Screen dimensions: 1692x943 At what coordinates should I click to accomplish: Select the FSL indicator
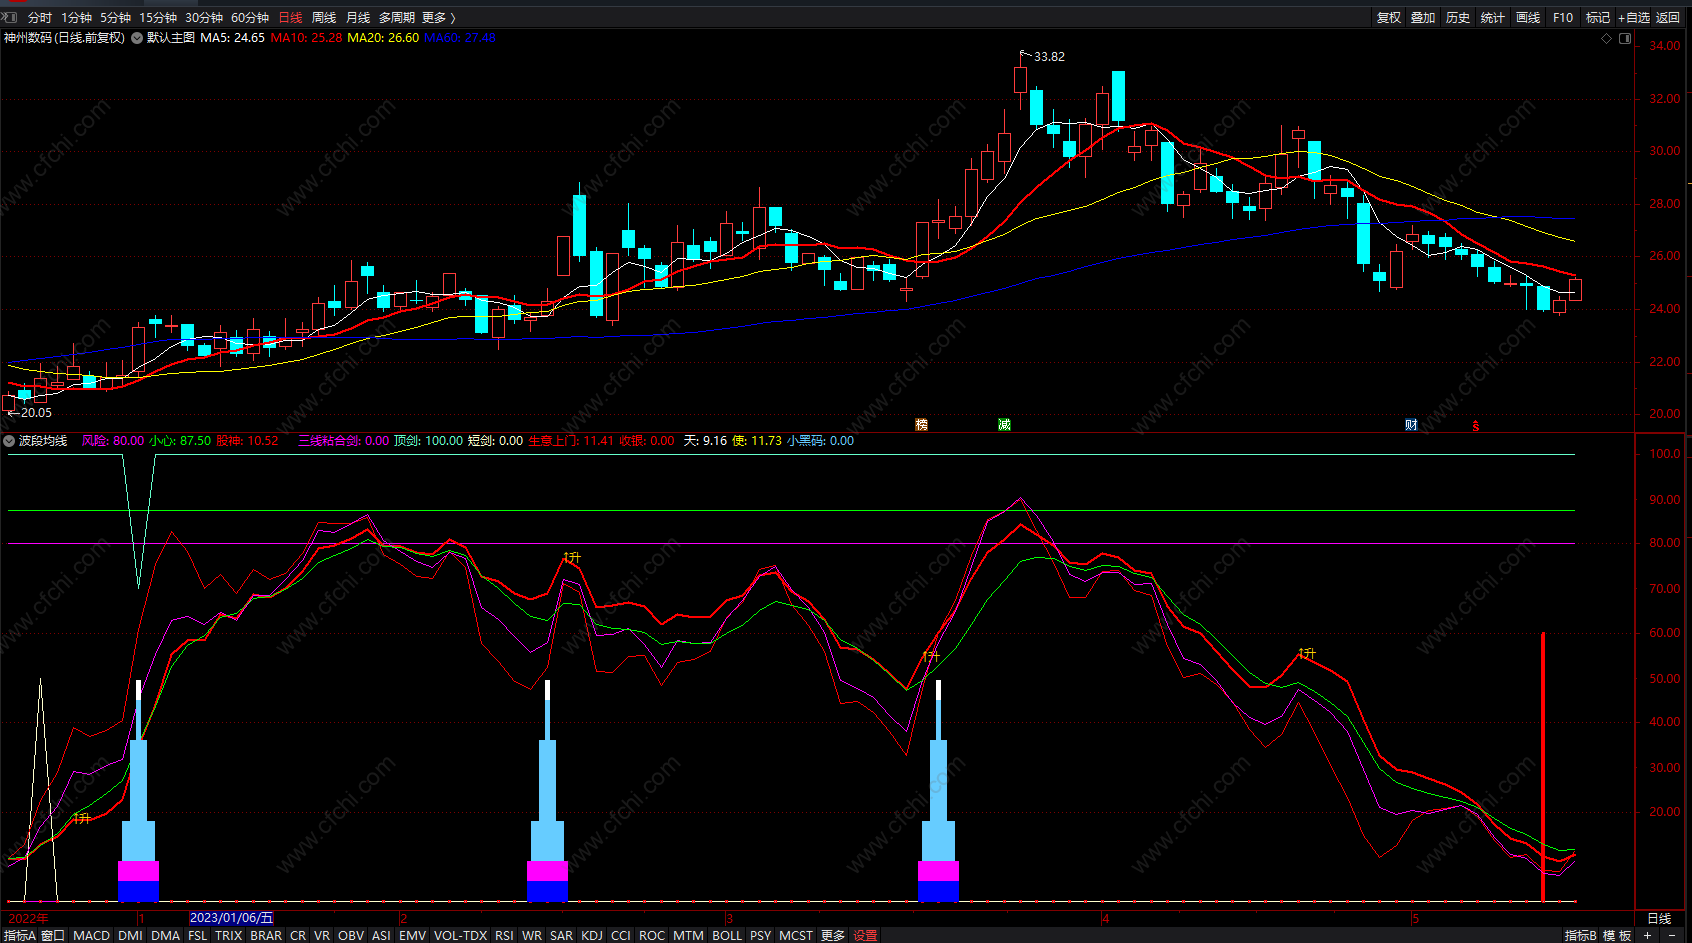pos(197,936)
